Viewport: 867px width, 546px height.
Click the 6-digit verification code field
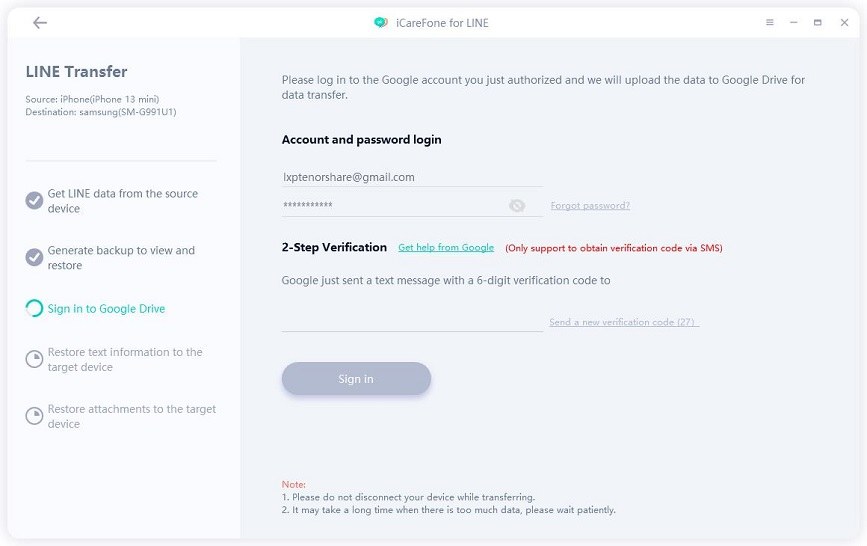[412, 320]
